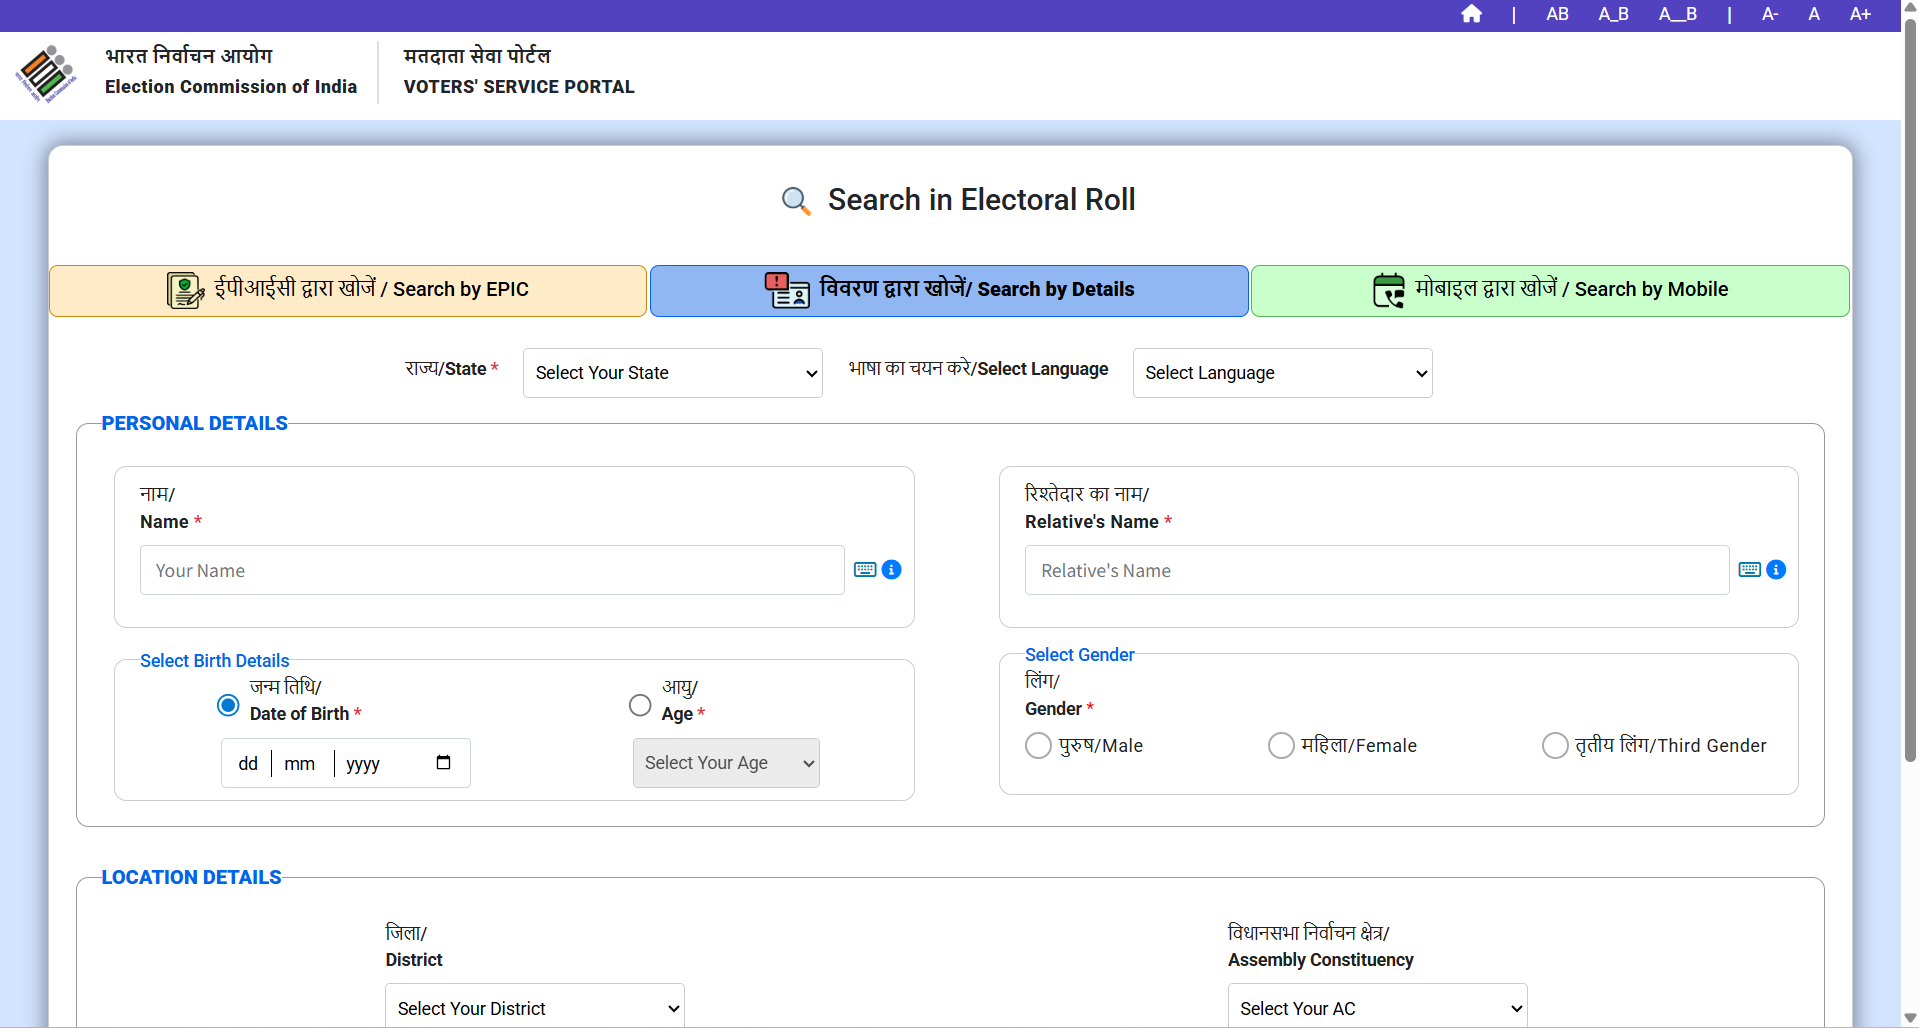Open the date picker calendar icon
1919x1028 pixels.
443,763
